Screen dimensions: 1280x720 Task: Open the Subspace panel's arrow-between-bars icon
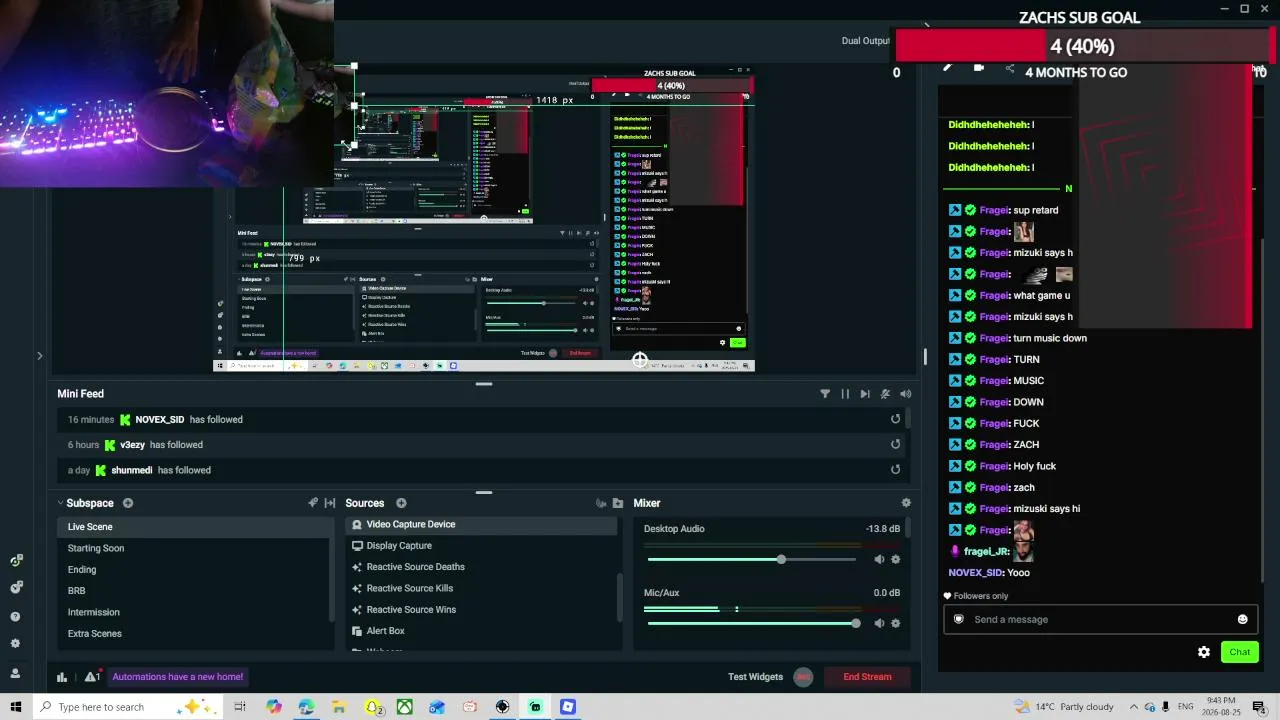click(330, 503)
